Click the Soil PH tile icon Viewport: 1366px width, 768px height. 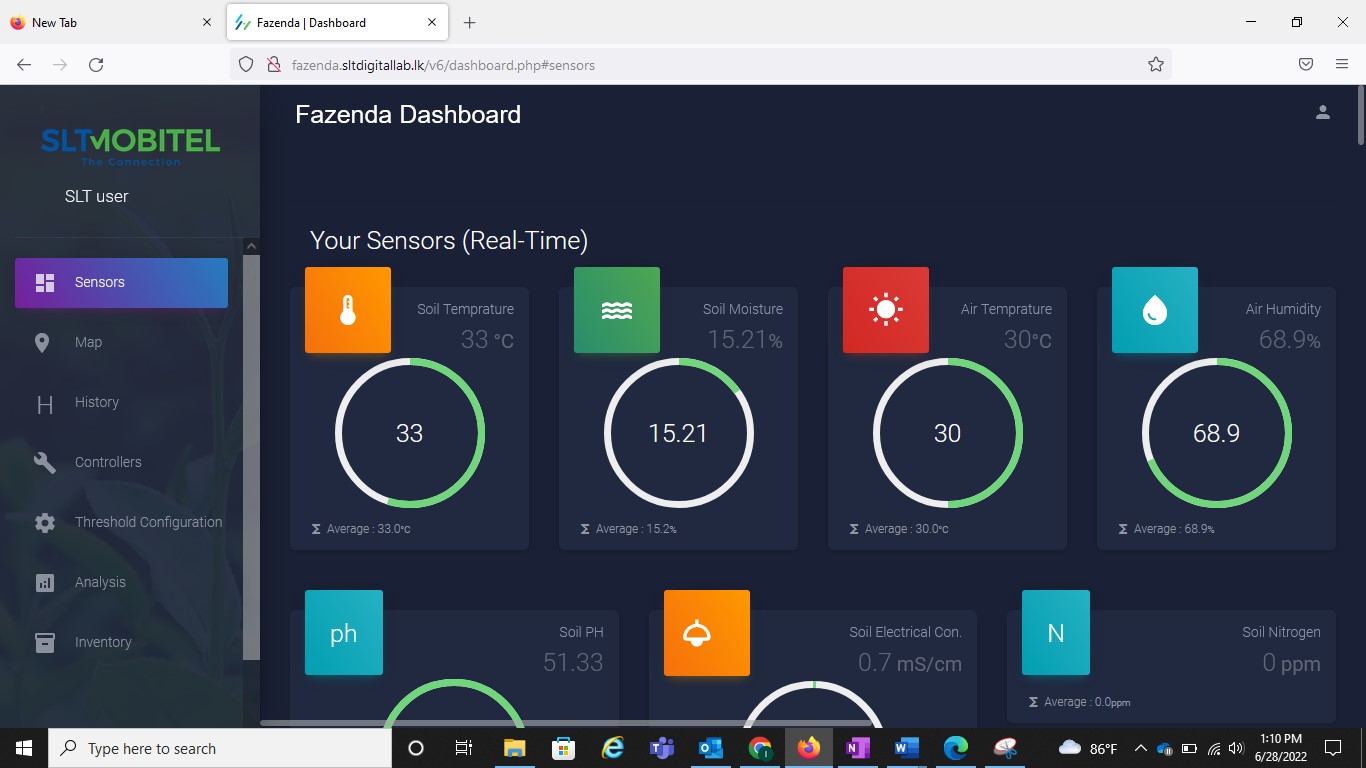point(343,633)
